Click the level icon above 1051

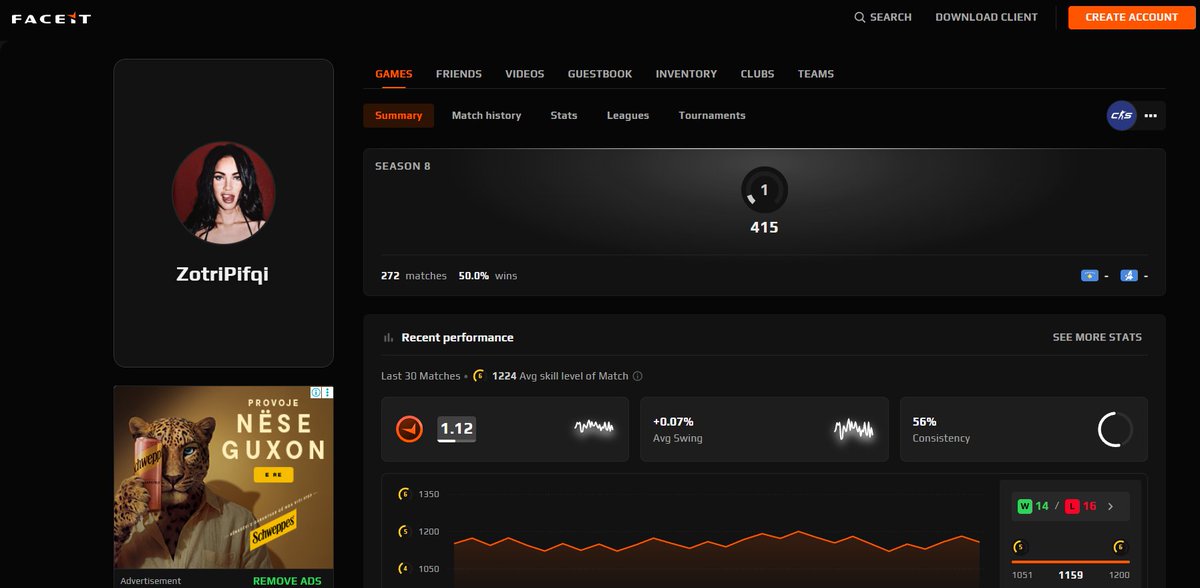[1019, 546]
